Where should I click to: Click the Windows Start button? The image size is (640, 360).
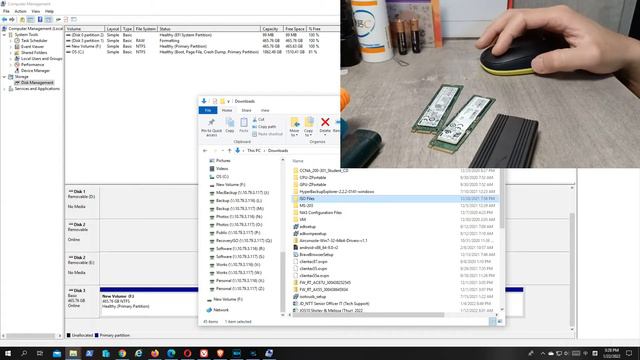point(8,353)
